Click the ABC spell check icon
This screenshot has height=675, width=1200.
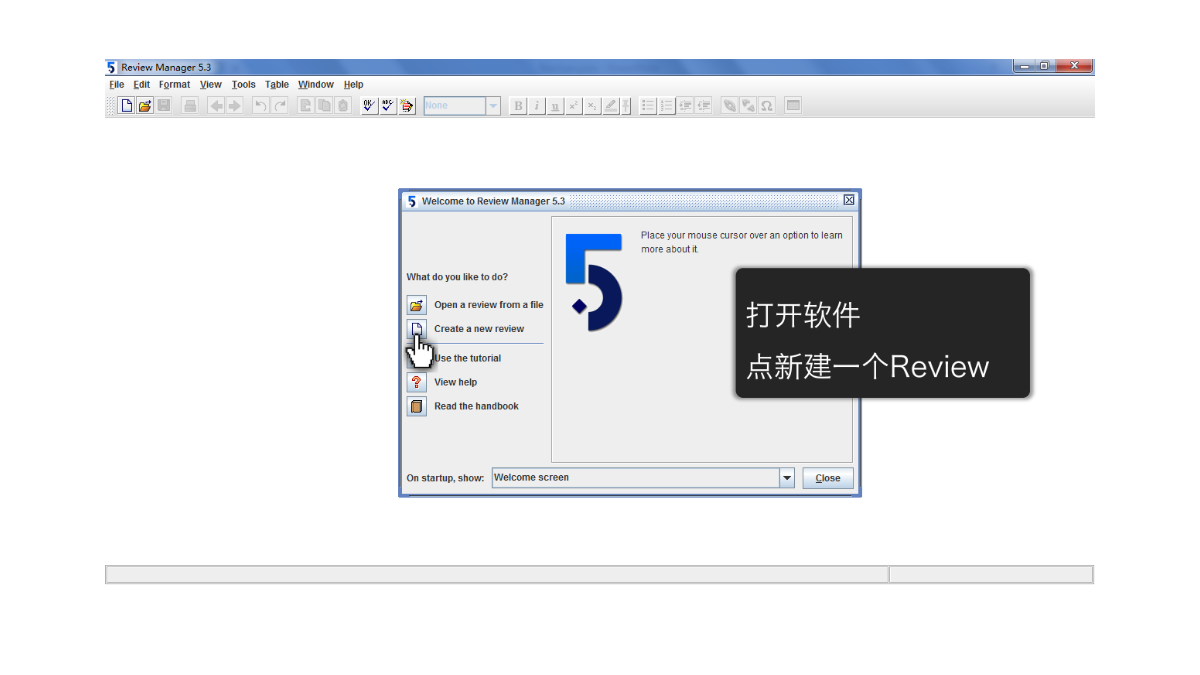pos(388,105)
